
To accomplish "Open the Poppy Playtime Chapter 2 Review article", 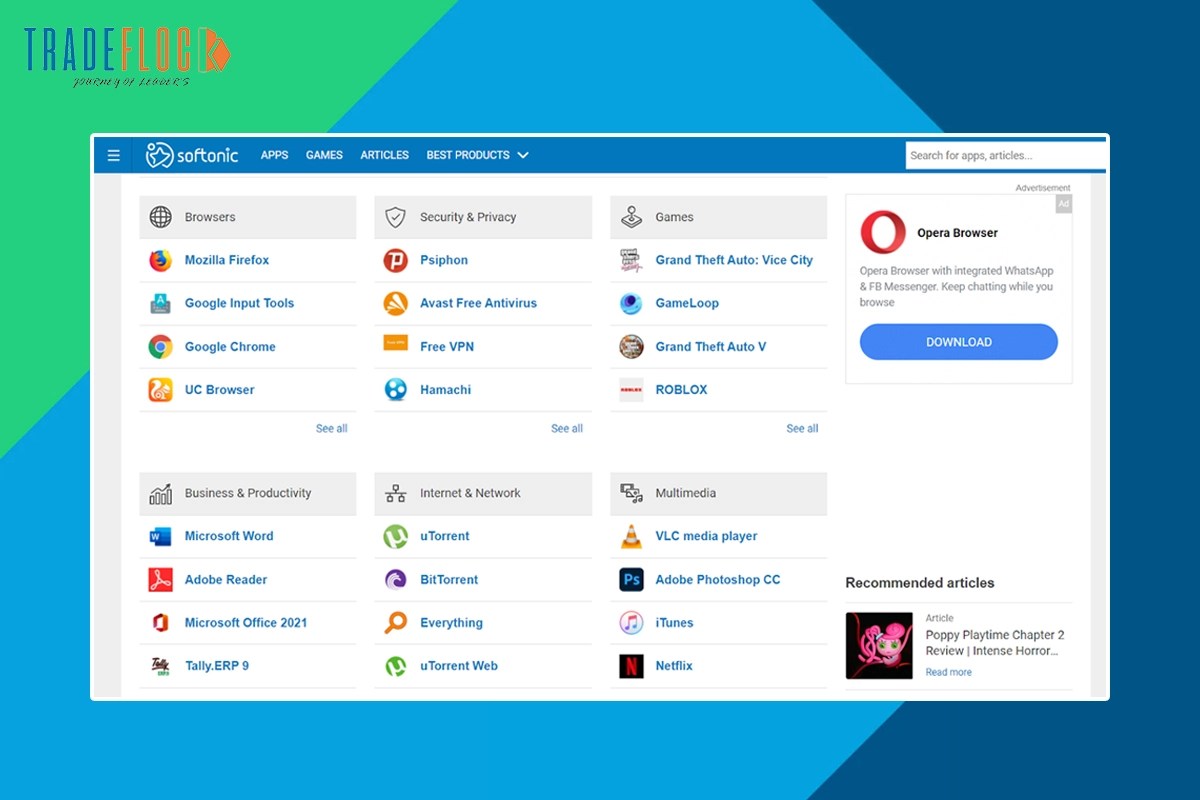I will click(995, 643).
